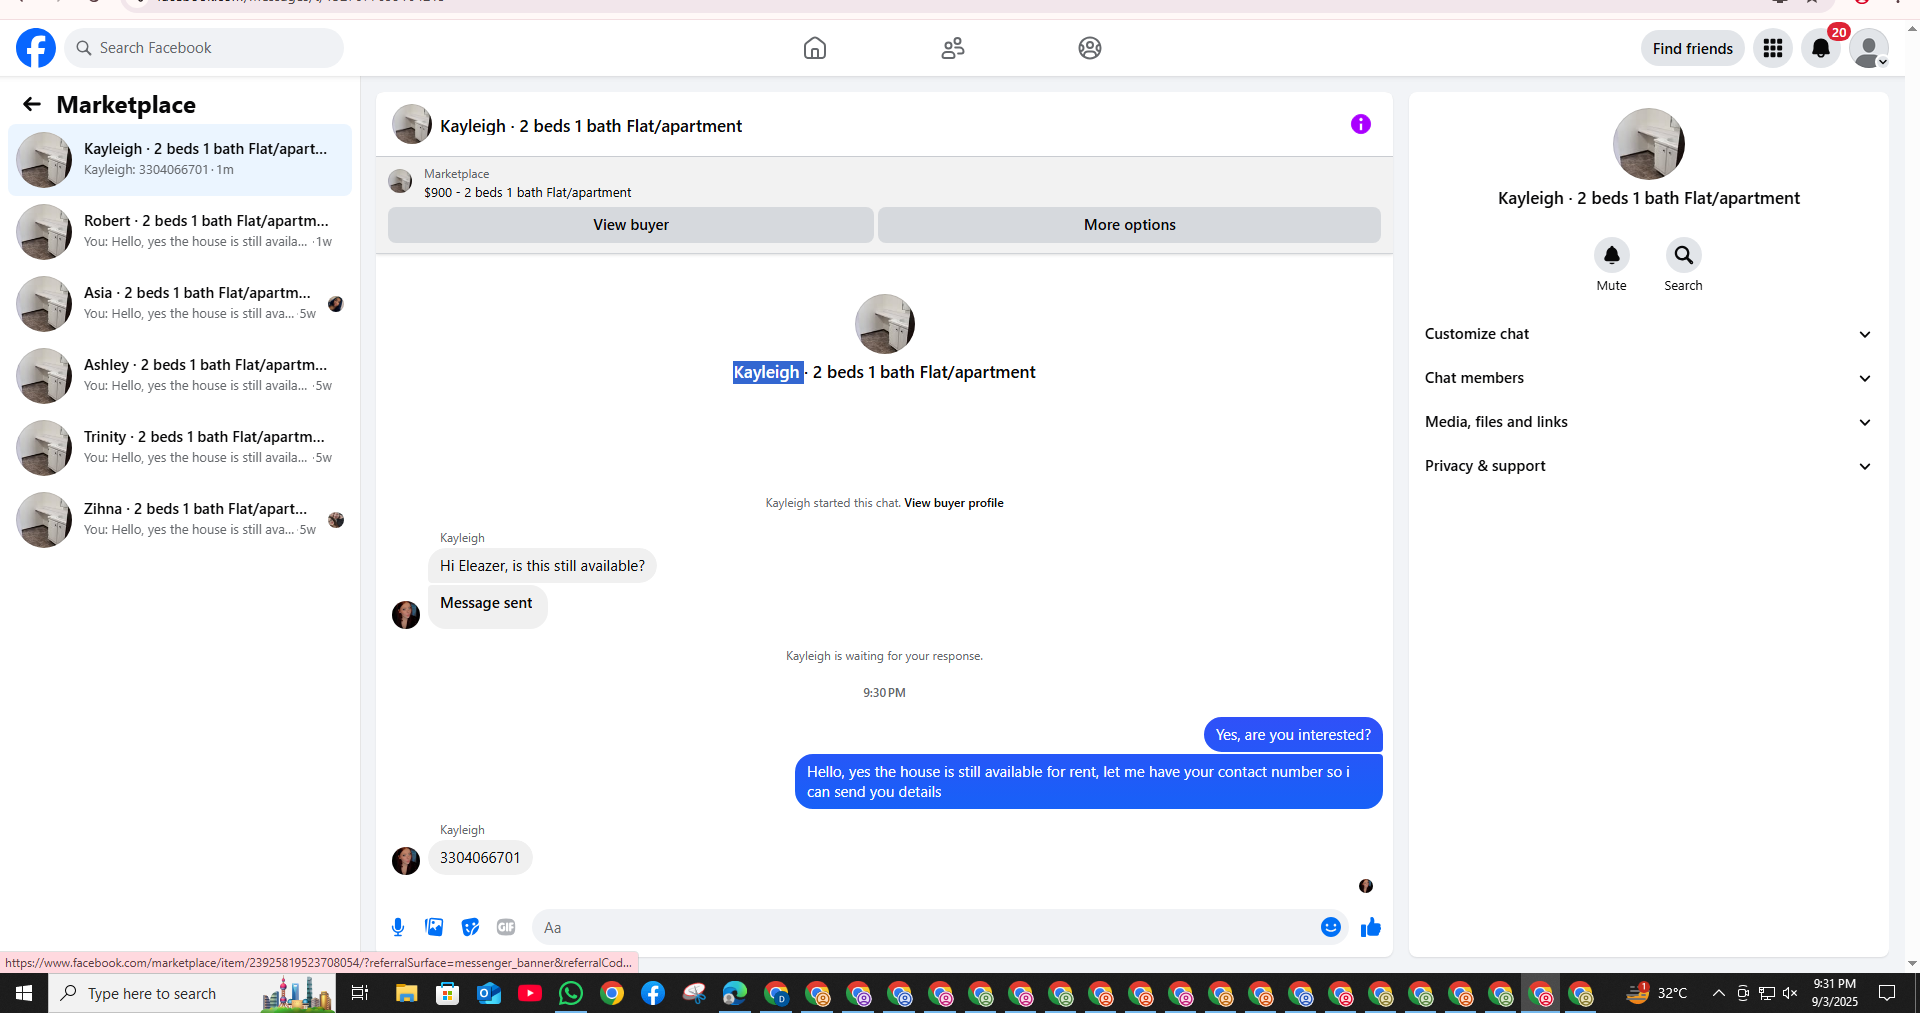The height and width of the screenshot is (1013, 1920).
Task: Open the Groups icon in top navigation
Action: (1090, 48)
